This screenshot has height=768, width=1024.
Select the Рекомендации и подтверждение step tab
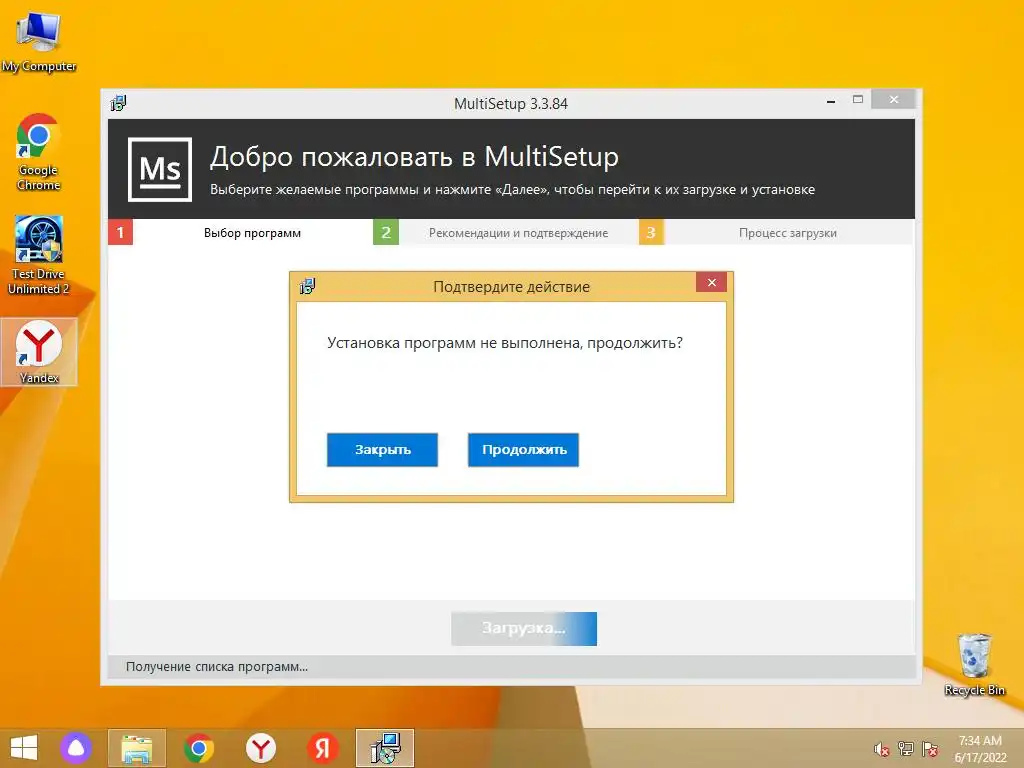click(x=519, y=232)
